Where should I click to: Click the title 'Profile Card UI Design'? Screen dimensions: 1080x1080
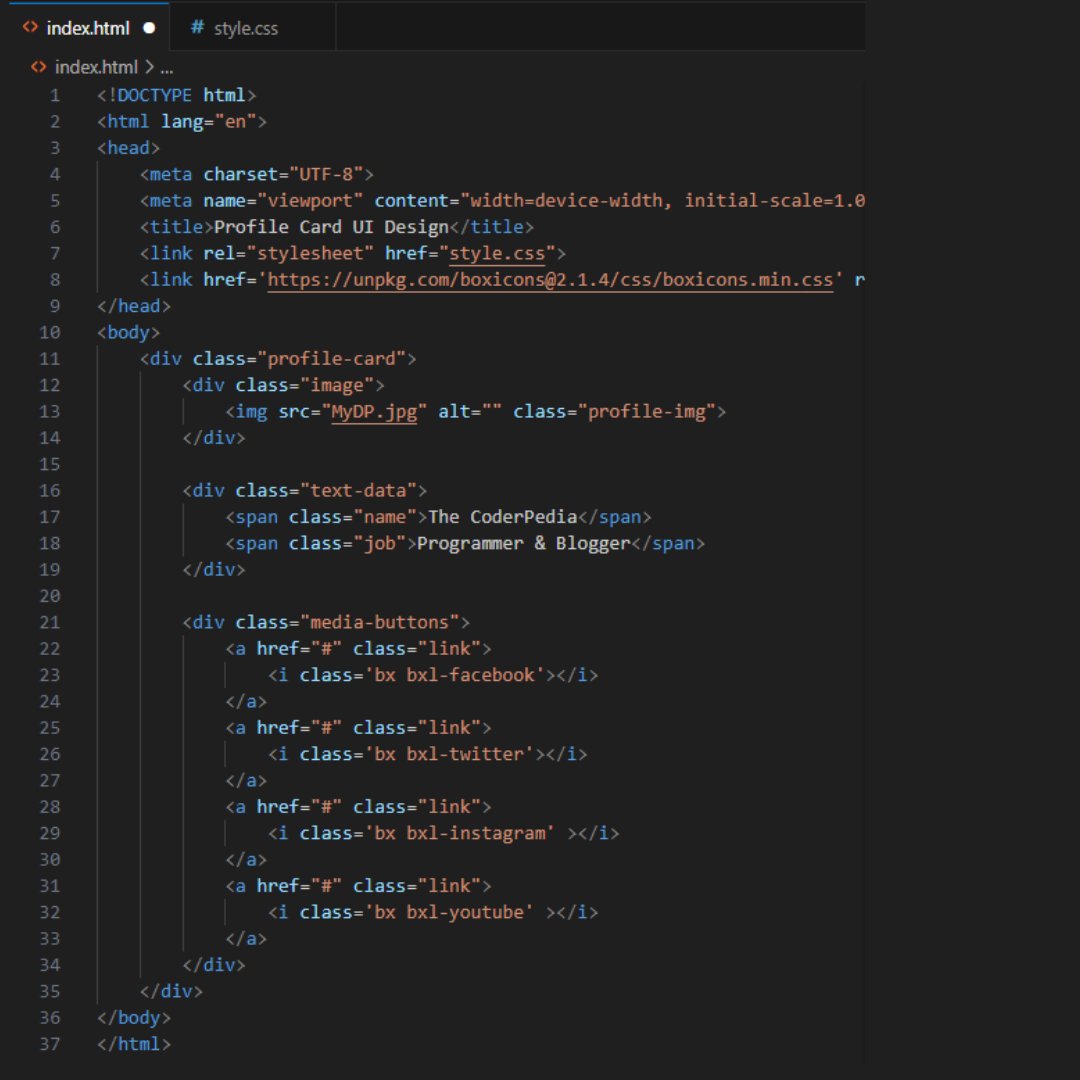pos(331,227)
